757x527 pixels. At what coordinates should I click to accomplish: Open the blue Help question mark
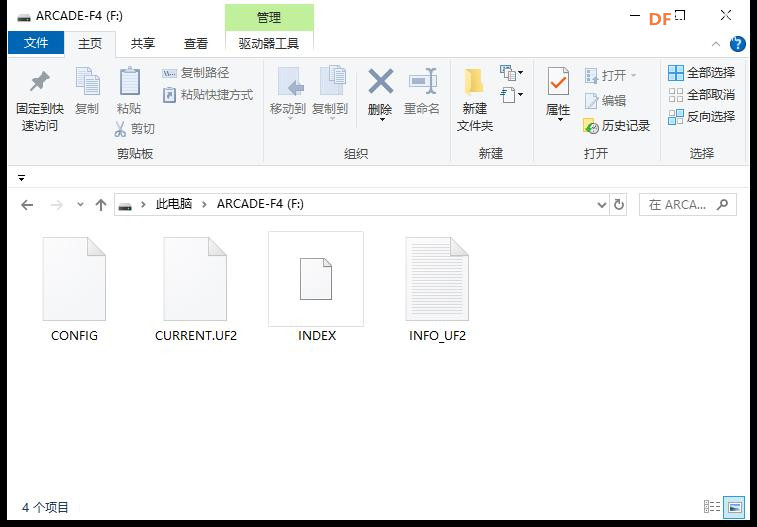(x=737, y=44)
